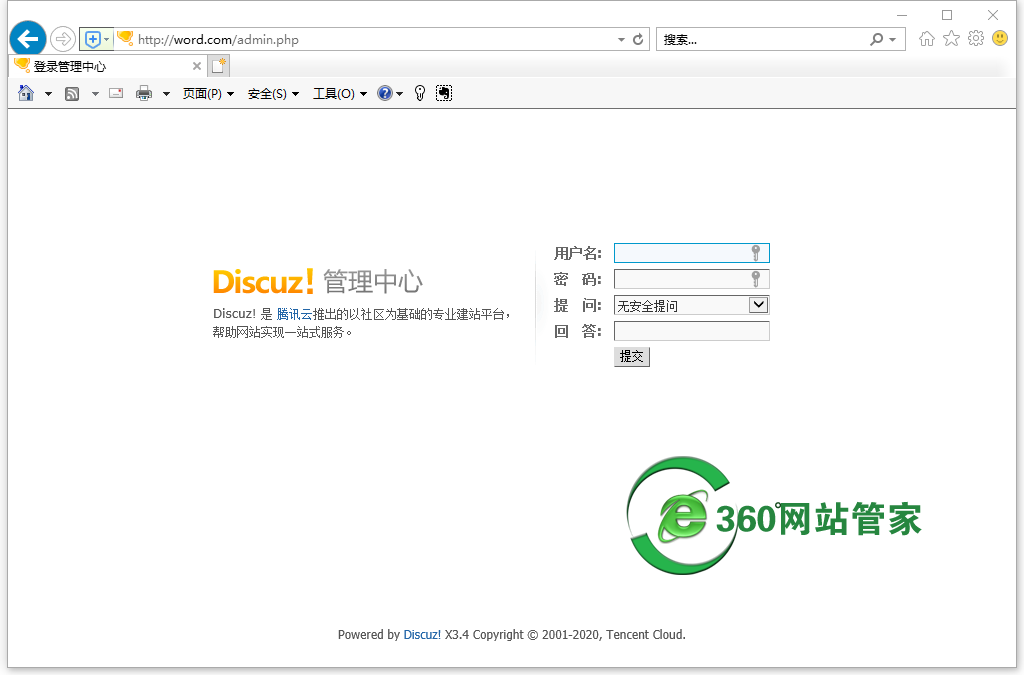This screenshot has width=1024, height=675.
Task: Click the Evernote clipper toolbar icon
Action: [444, 93]
